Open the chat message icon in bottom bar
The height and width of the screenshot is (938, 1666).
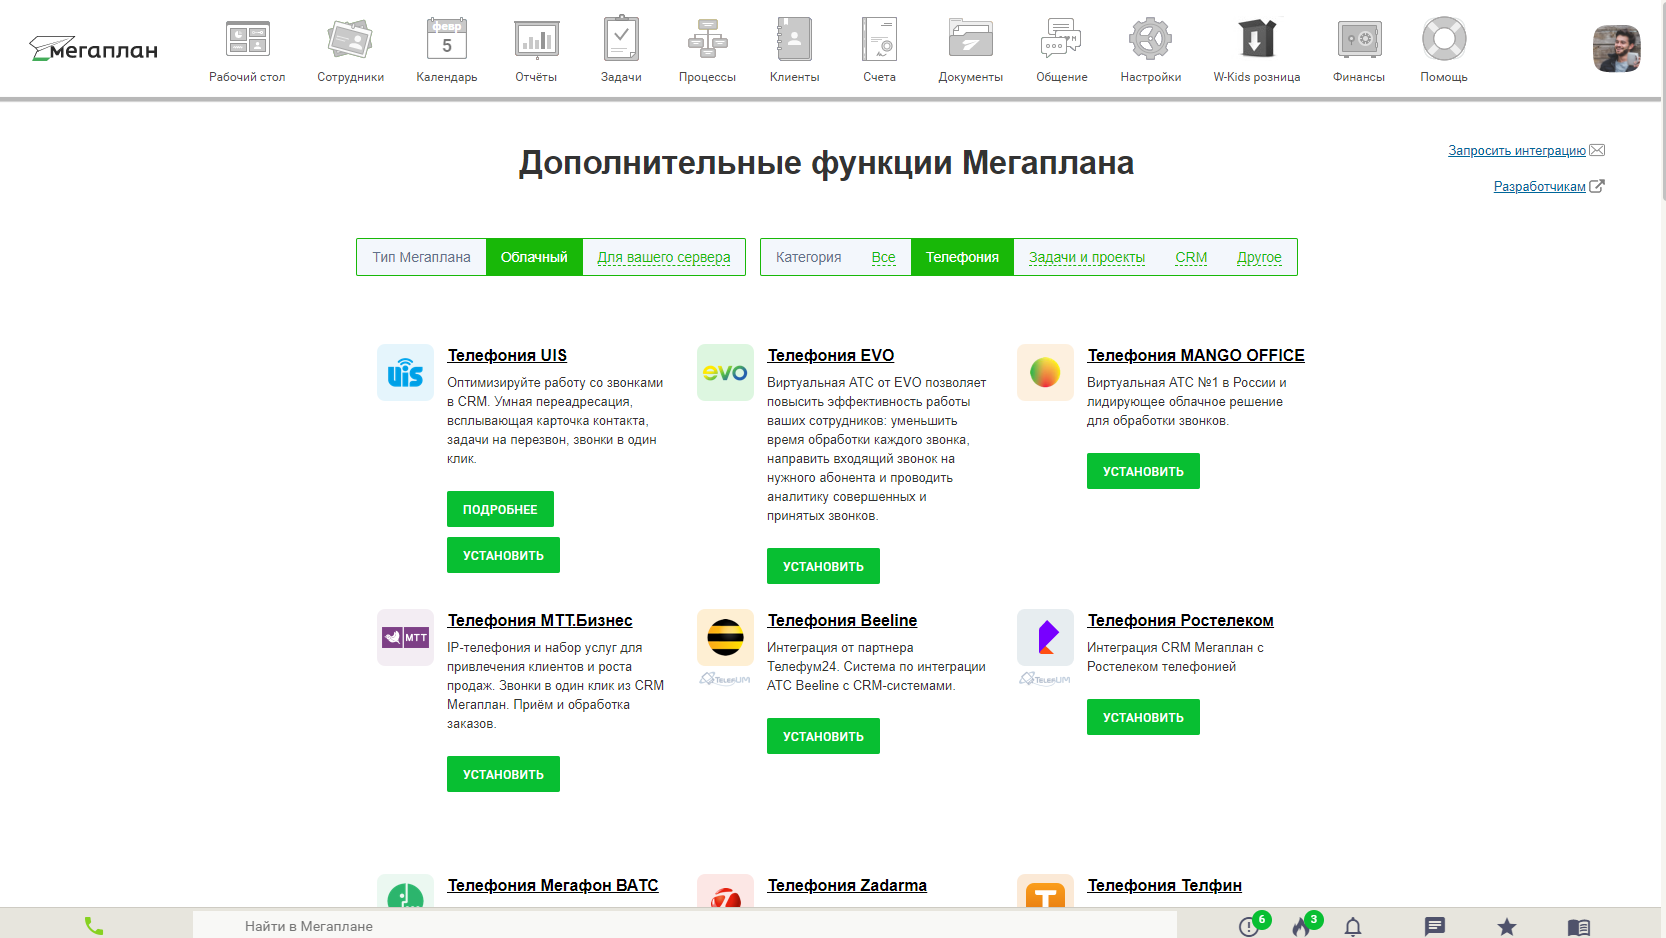[1435, 927]
